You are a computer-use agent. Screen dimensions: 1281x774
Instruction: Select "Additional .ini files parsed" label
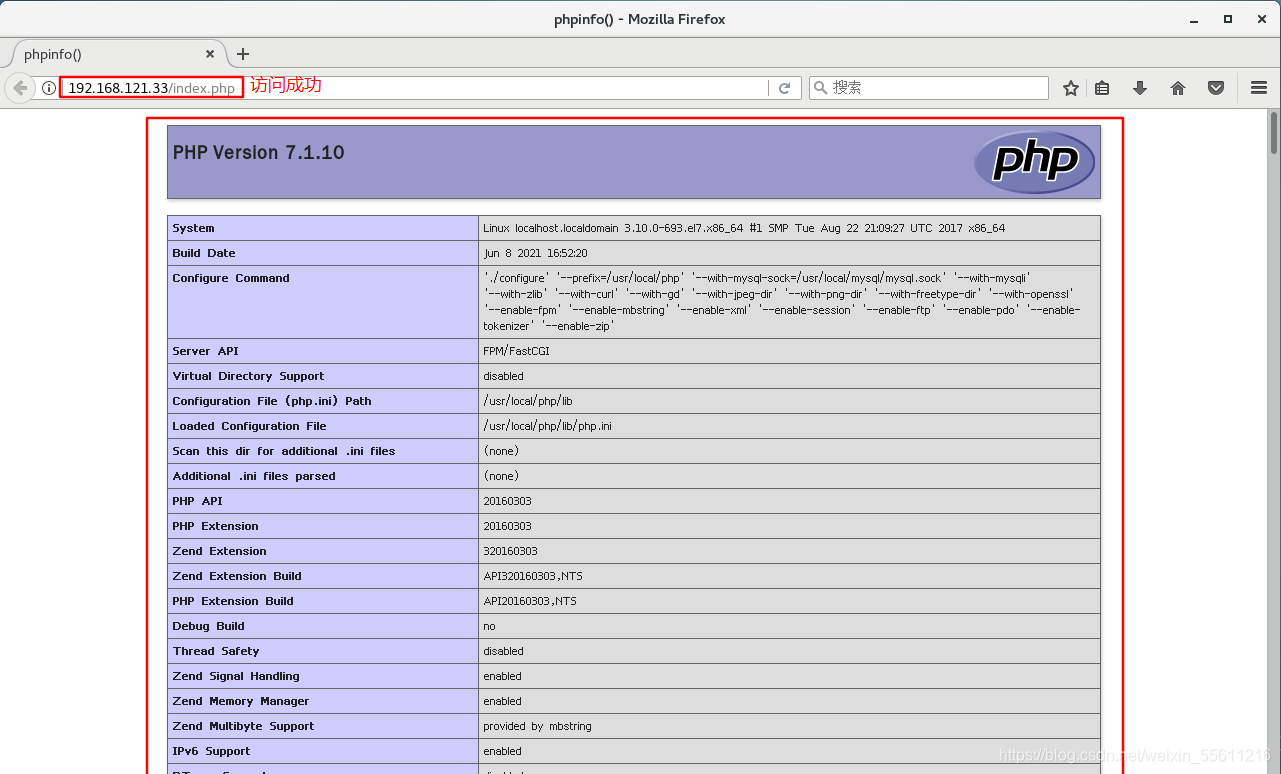[254, 476]
